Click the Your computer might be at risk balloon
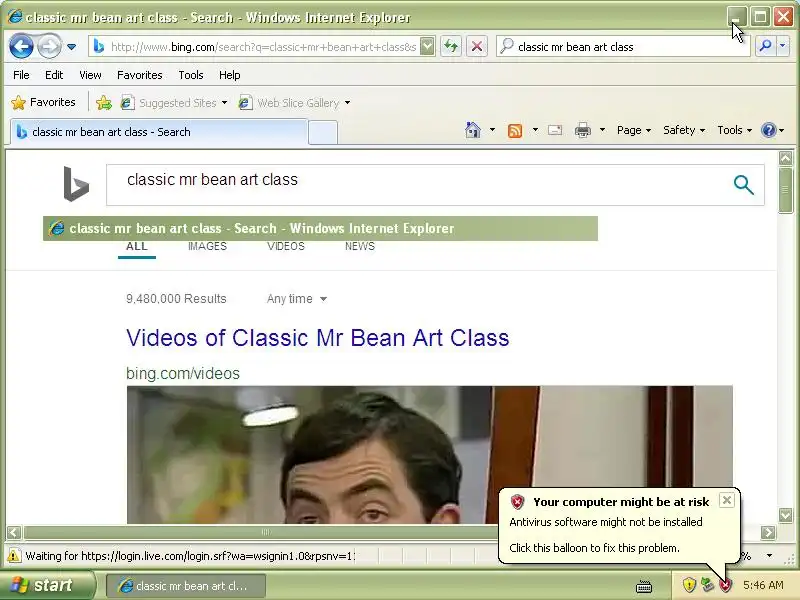 619,526
